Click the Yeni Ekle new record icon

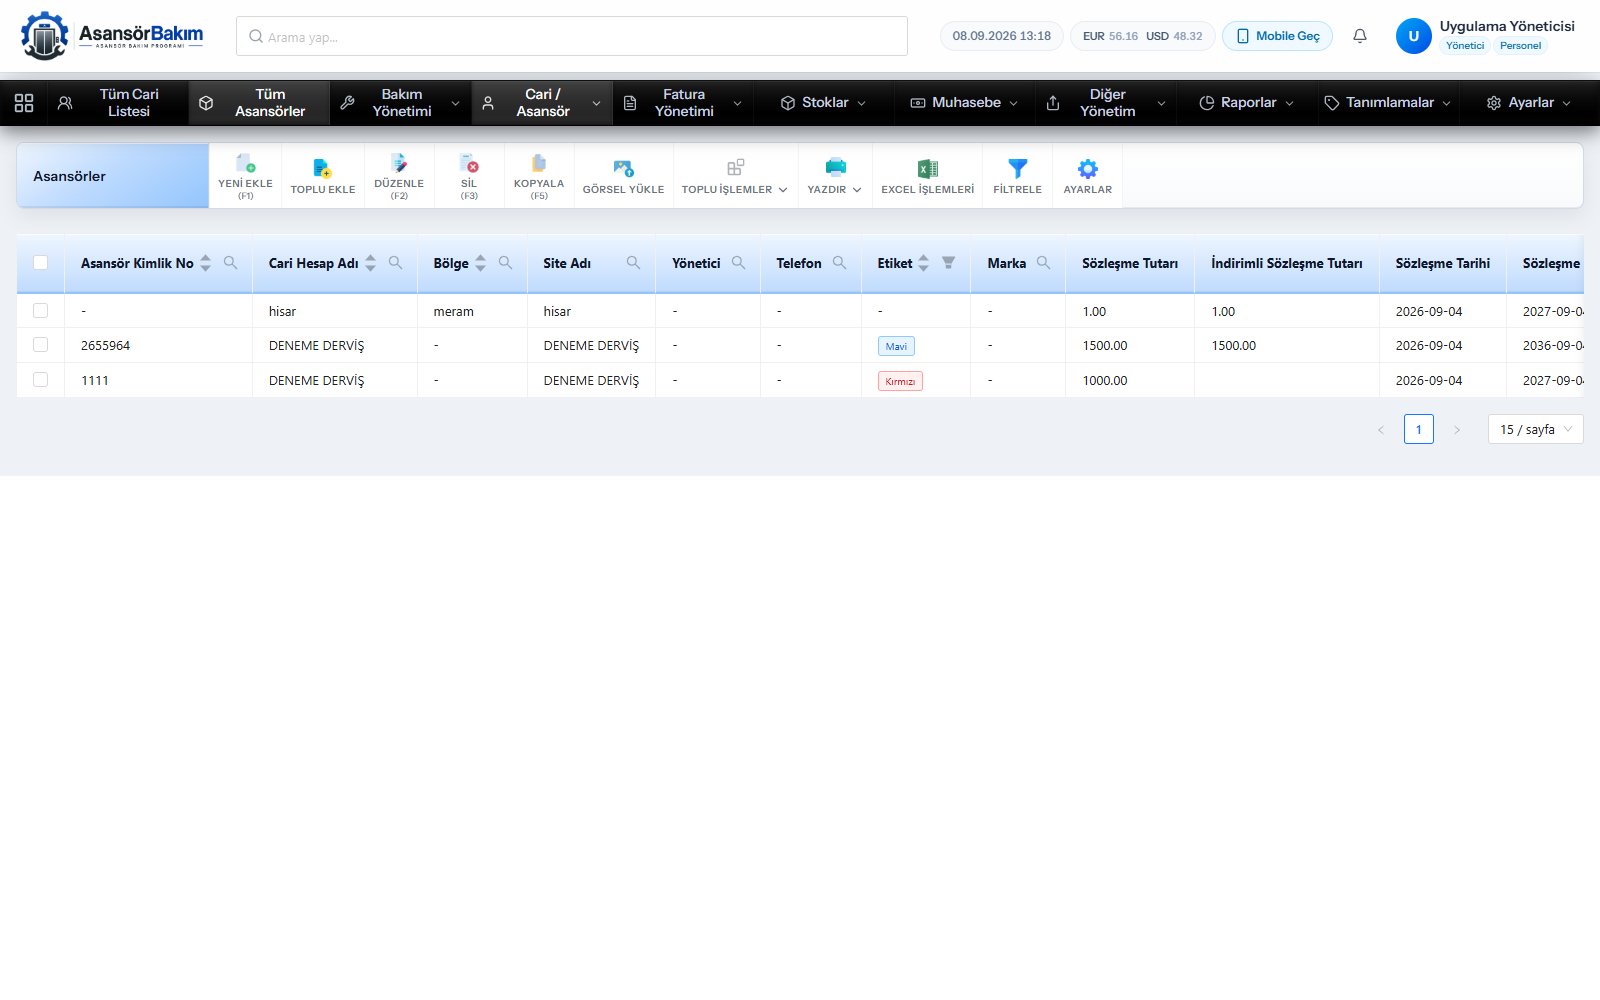pos(245,164)
